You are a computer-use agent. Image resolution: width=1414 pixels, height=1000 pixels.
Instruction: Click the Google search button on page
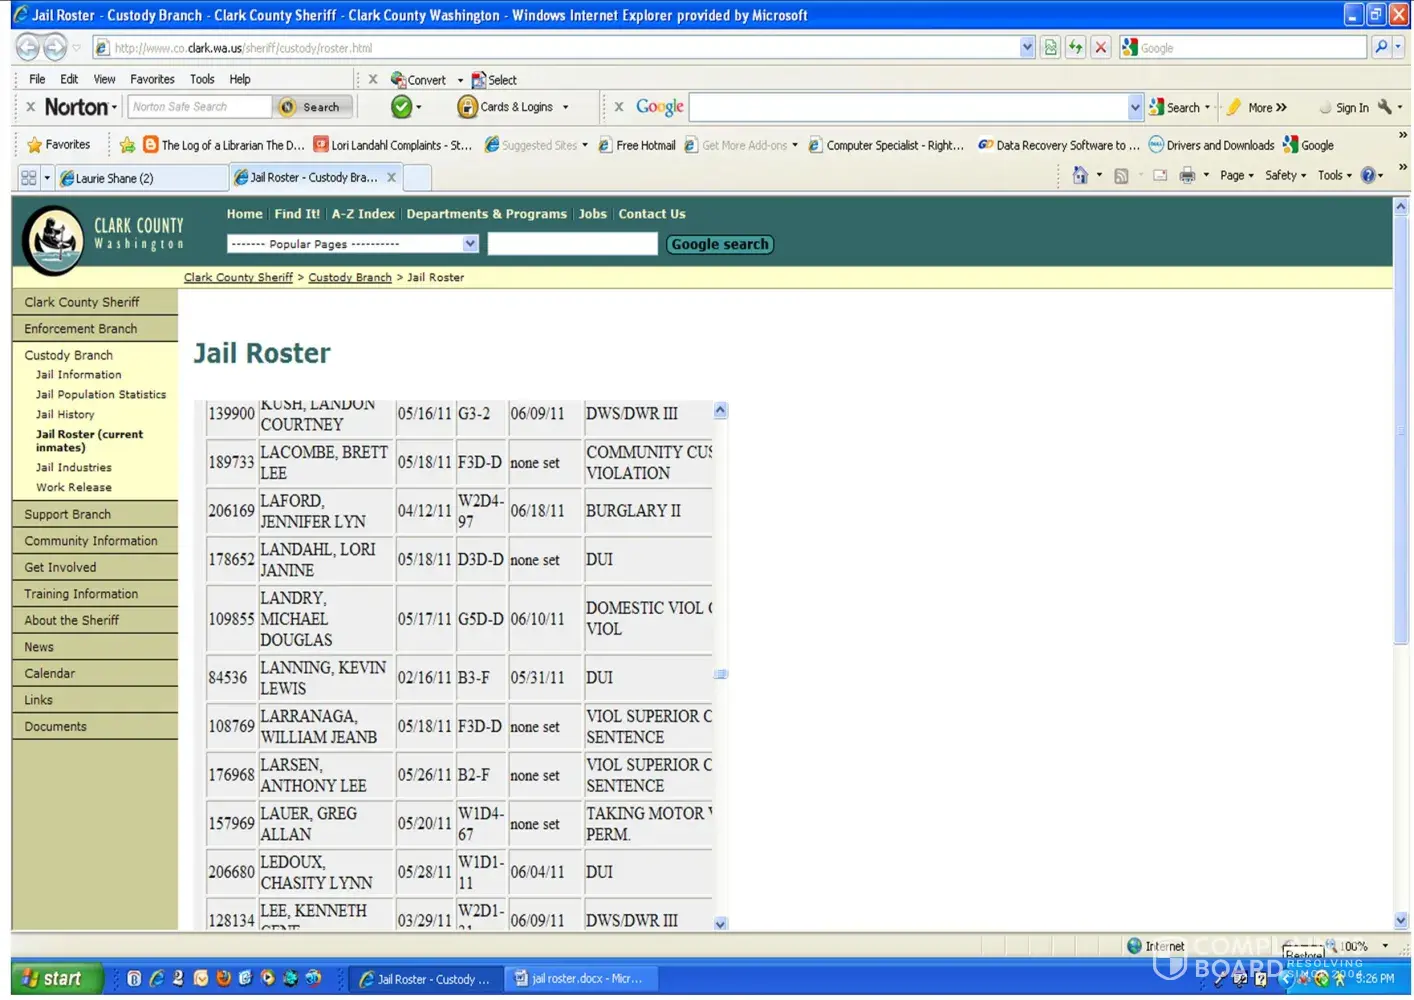(719, 244)
